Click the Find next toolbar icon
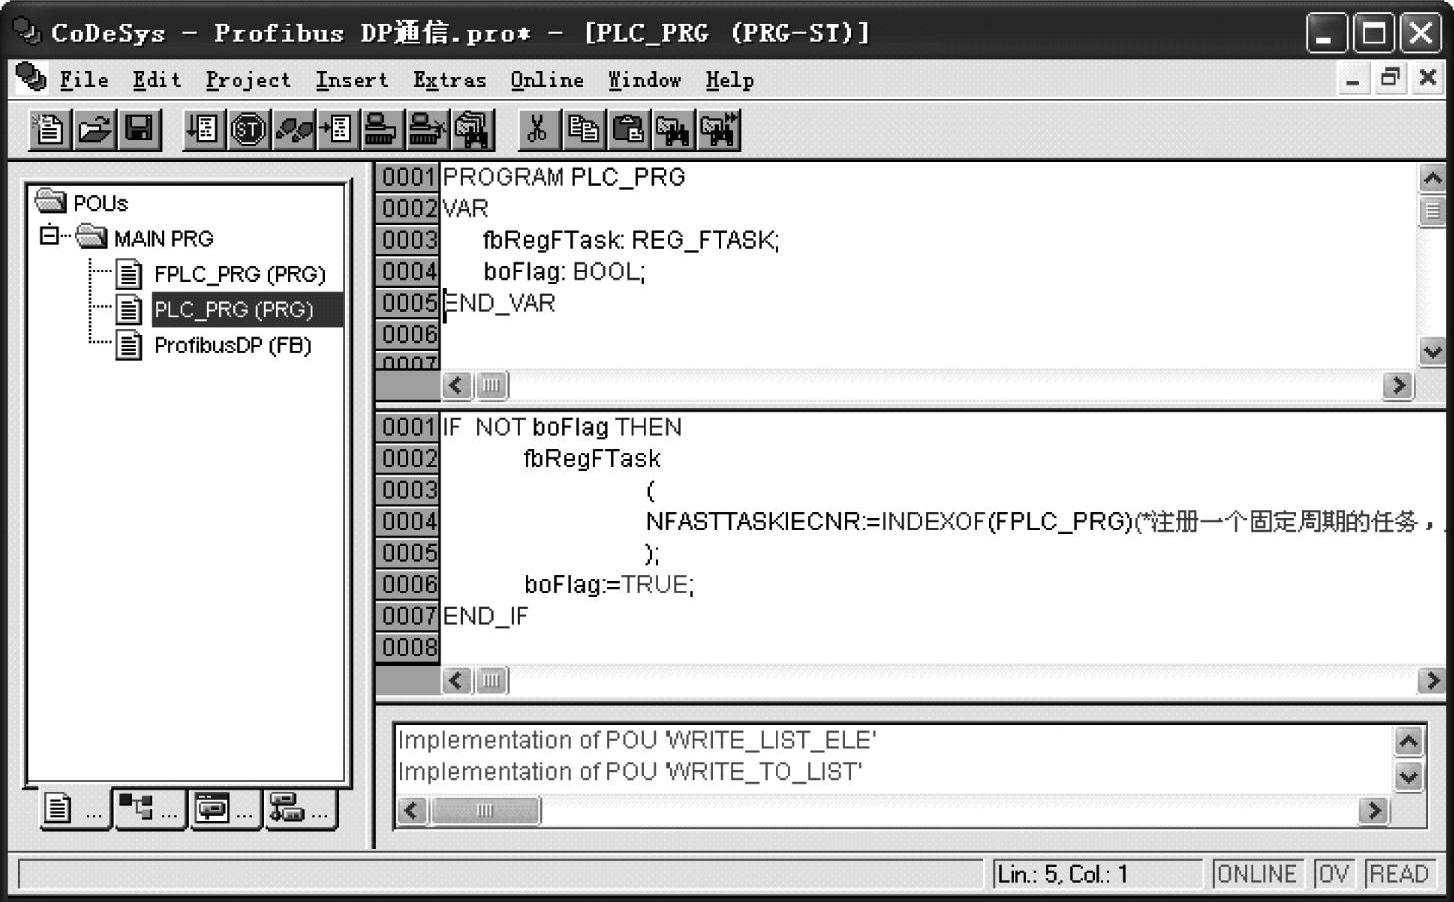The width and height of the screenshot is (1454, 902). click(x=718, y=129)
